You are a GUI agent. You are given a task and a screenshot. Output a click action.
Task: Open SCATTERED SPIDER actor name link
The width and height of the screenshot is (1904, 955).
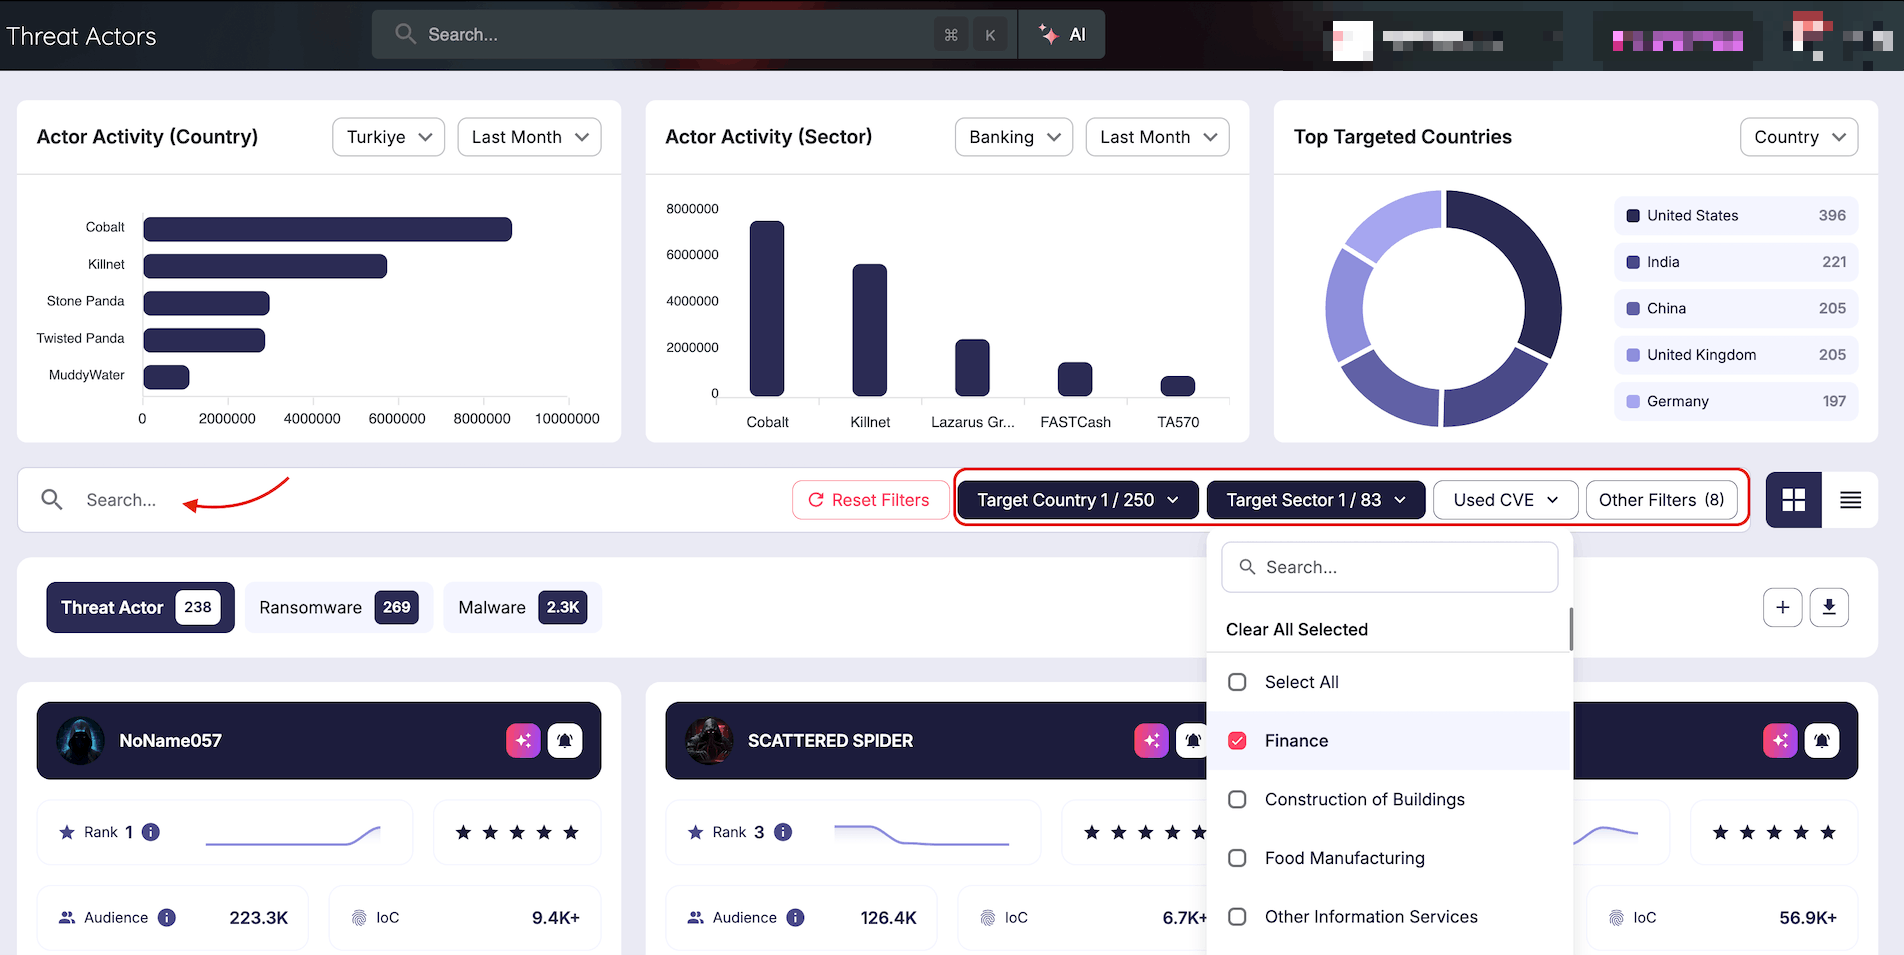pos(830,741)
